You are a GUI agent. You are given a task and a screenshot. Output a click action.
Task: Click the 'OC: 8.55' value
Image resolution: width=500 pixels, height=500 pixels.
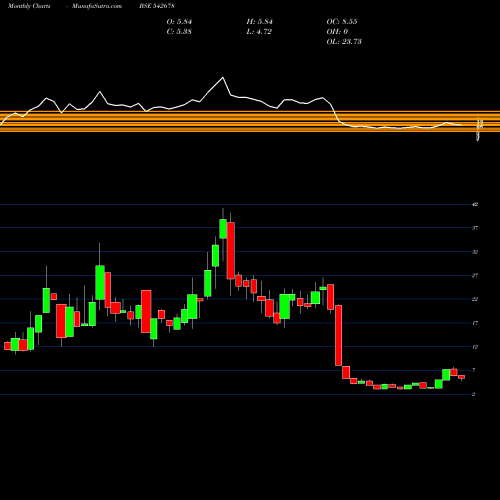coord(342,22)
